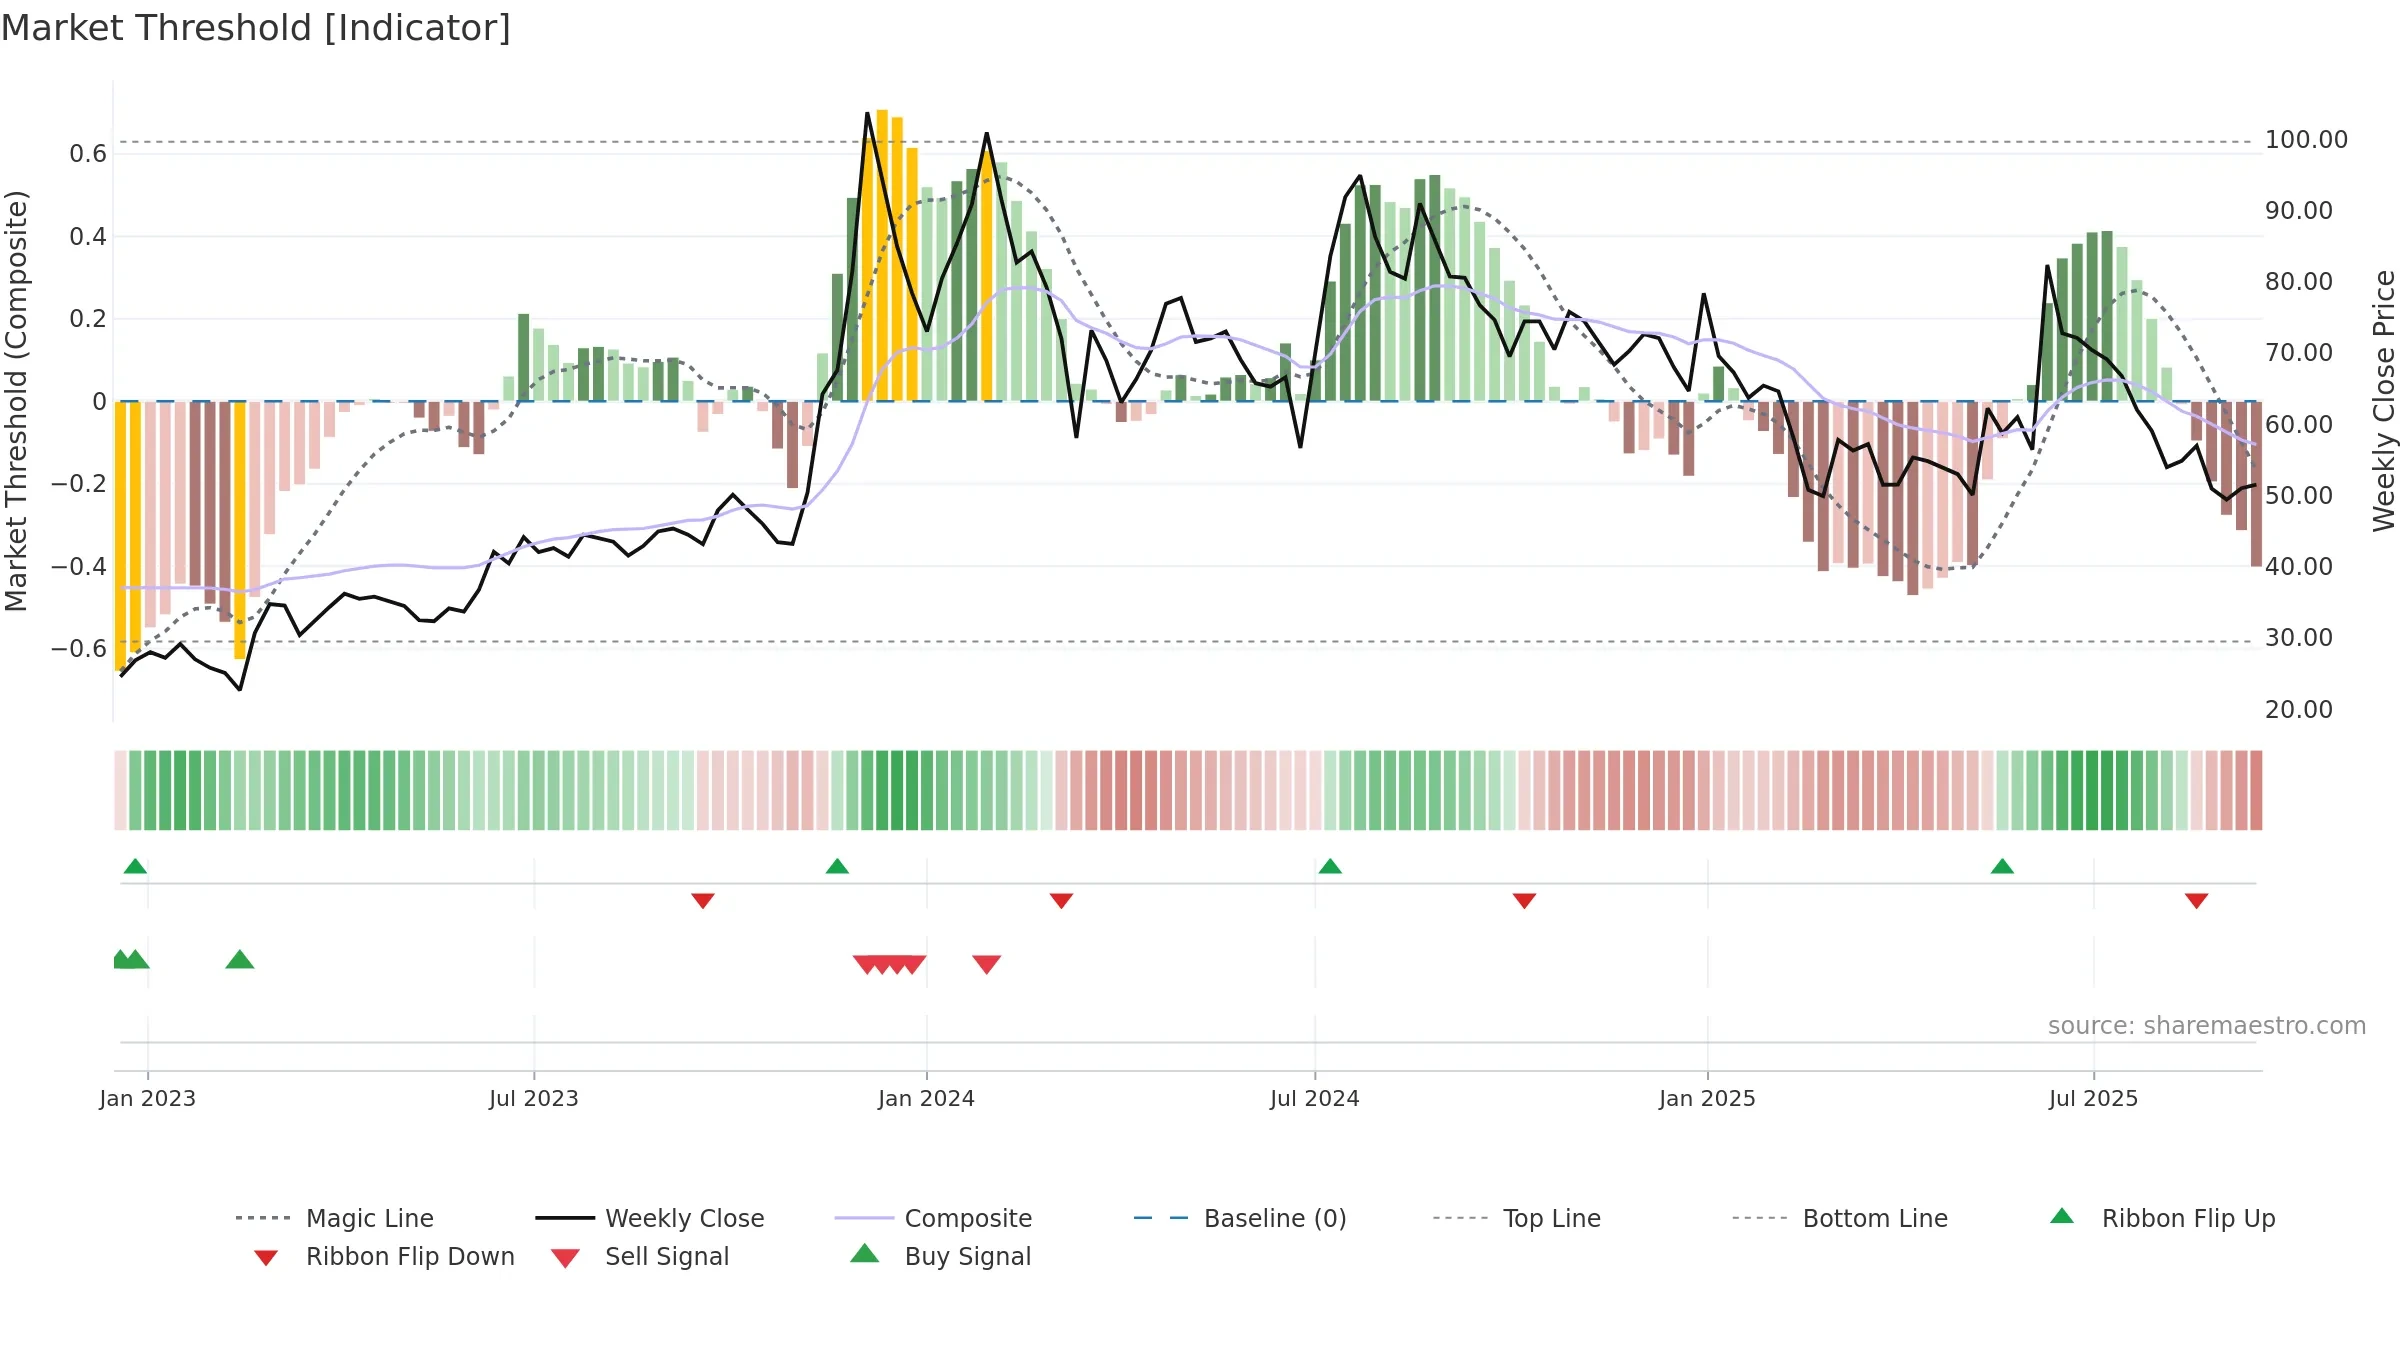This screenshot has width=2400, height=1350.
Task: Click the Jul 2023 x-axis label
Action: 534,1098
